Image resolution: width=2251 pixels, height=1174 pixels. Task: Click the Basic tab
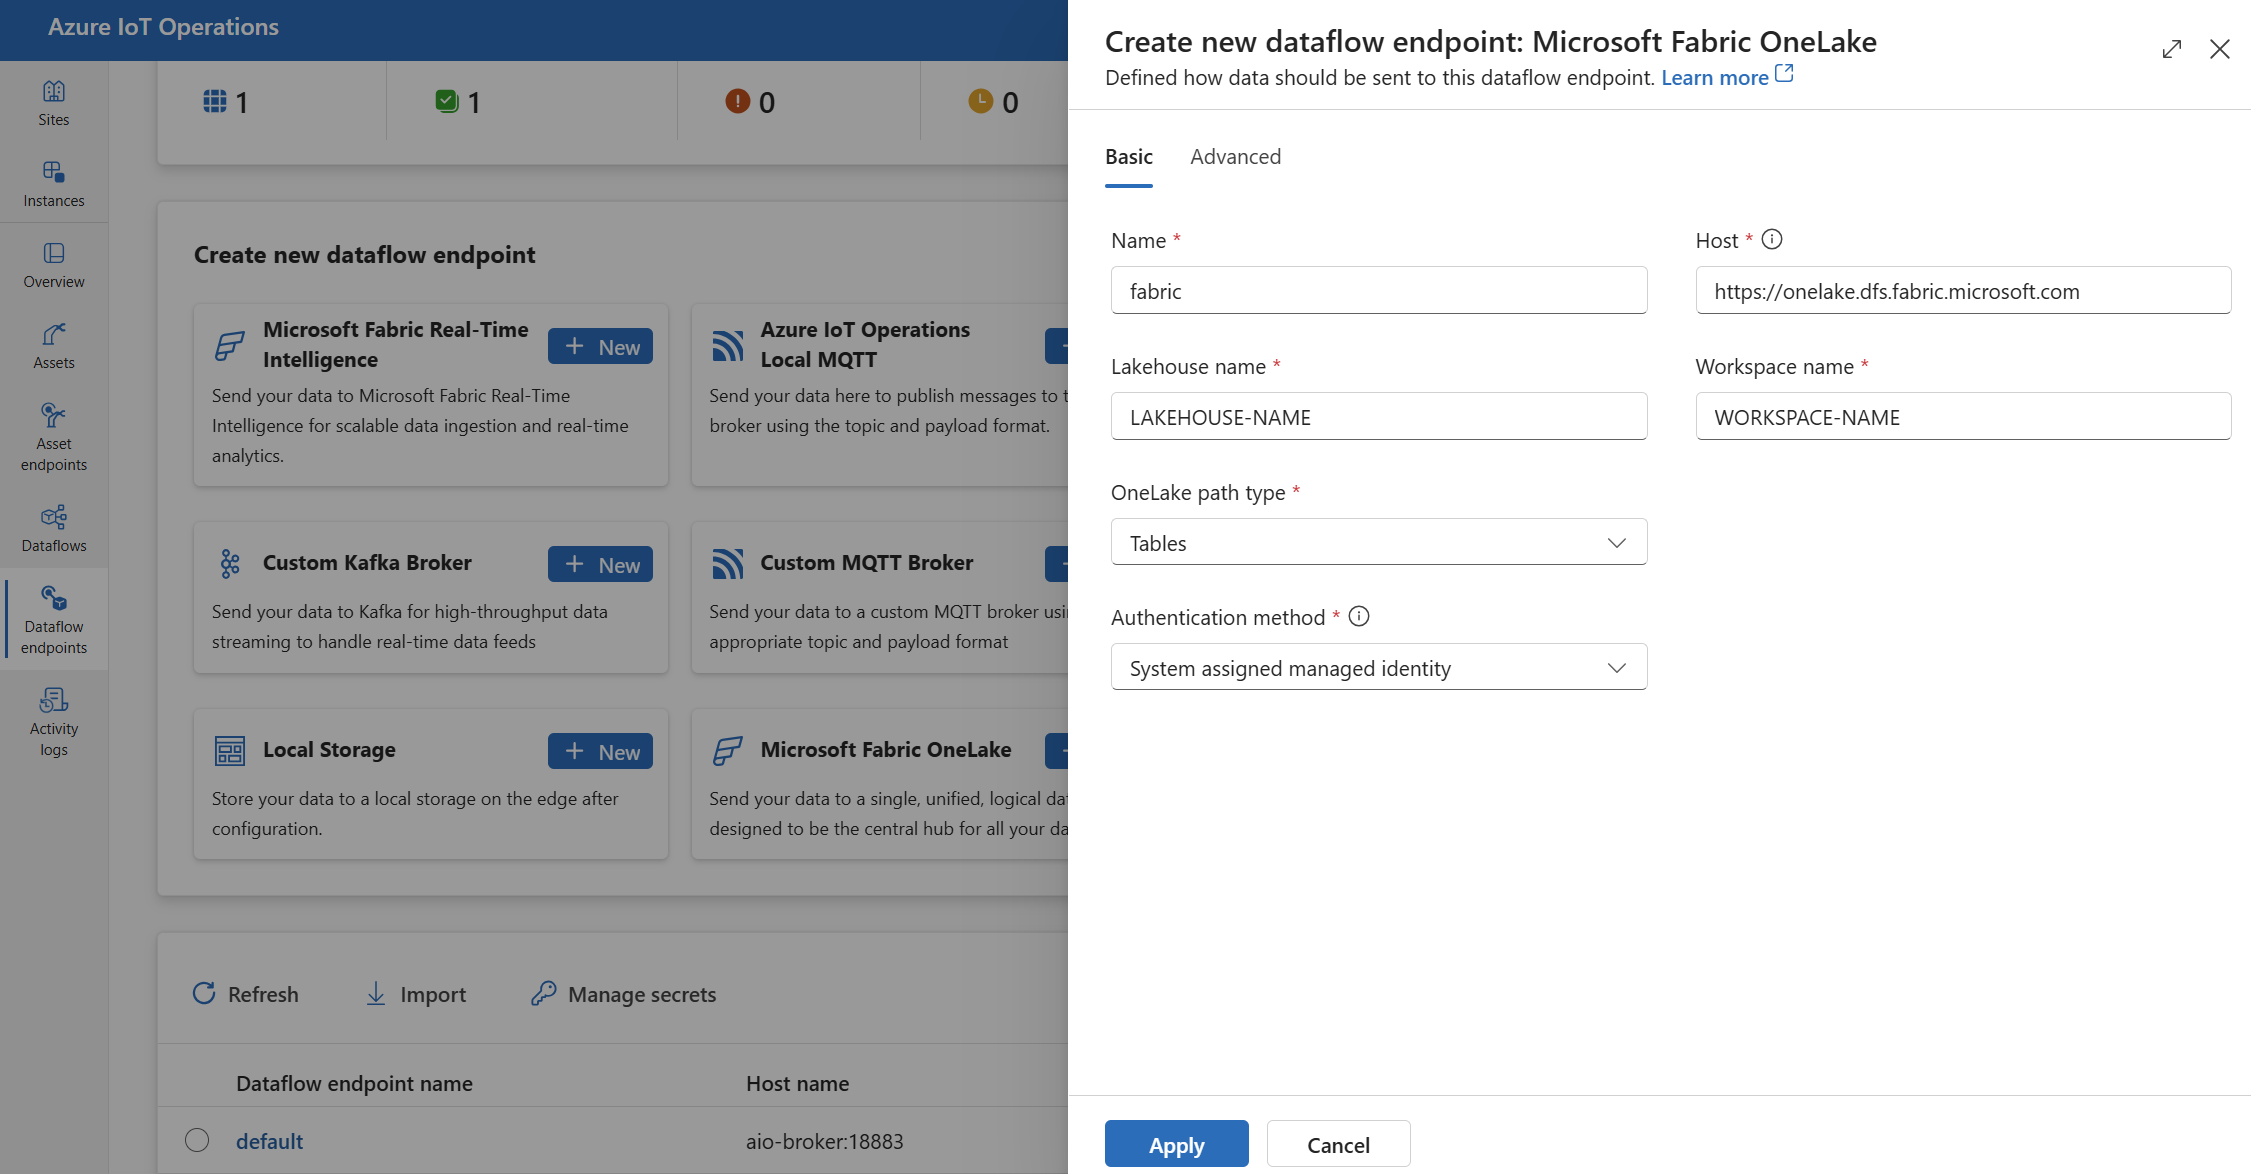point(1130,155)
